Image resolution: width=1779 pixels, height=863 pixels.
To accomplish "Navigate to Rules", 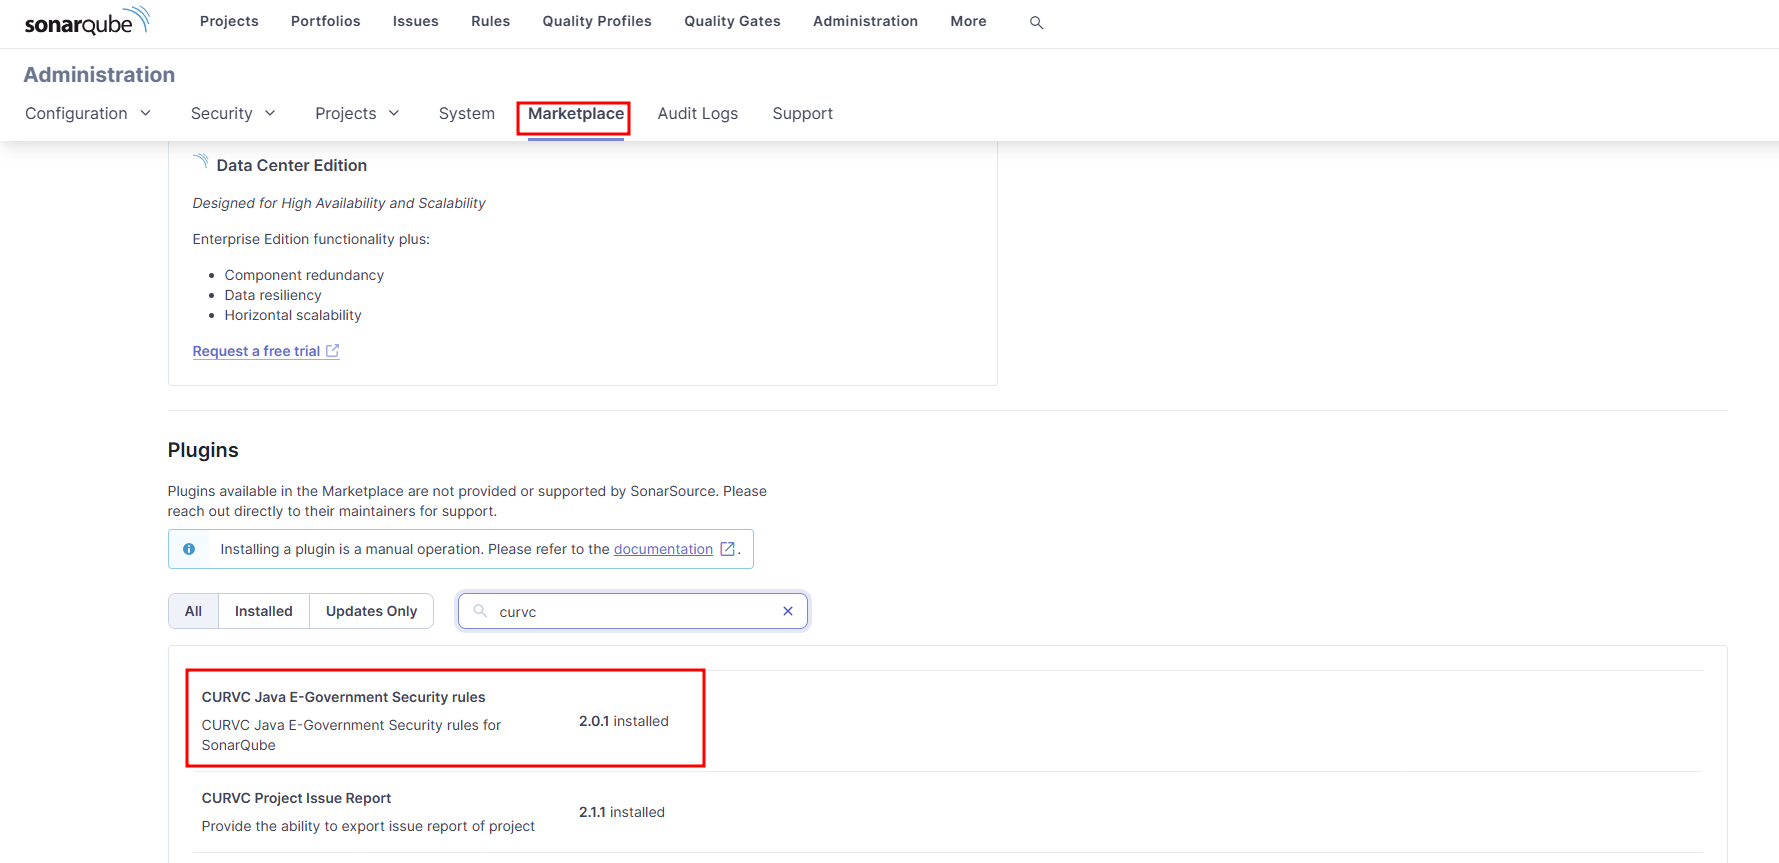I will (x=490, y=21).
